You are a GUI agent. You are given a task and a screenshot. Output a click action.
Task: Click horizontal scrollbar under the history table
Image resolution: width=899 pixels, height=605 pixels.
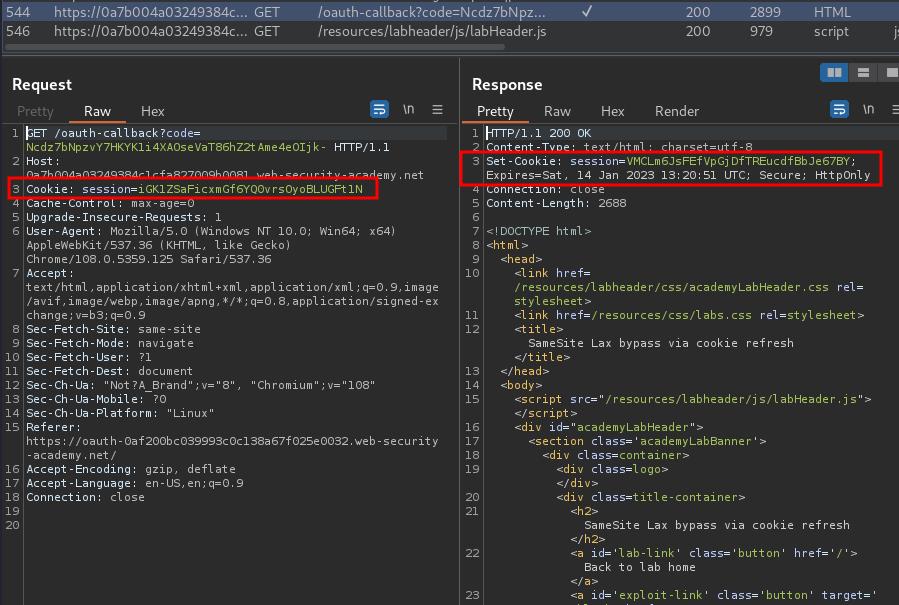pyautogui.click(x=255, y=47)
